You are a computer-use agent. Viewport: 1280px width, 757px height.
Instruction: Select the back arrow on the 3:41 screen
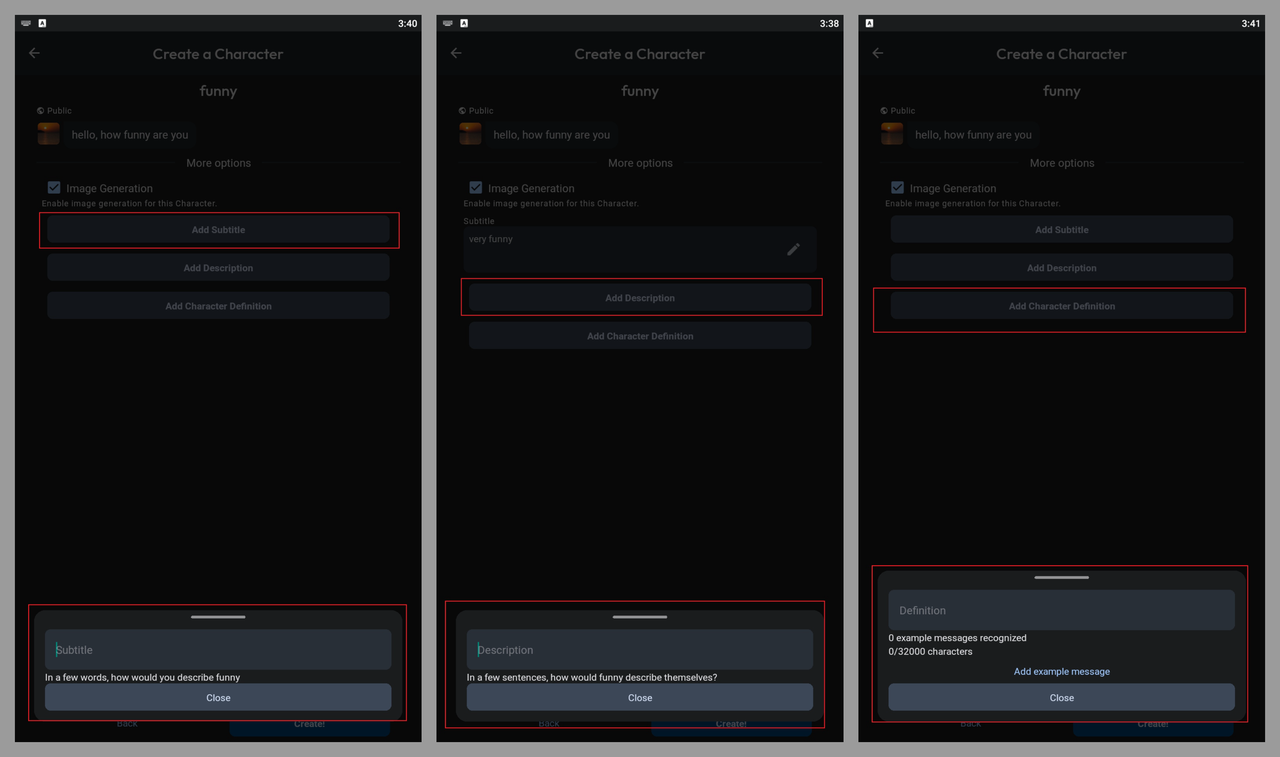click(x=878, y=53)
